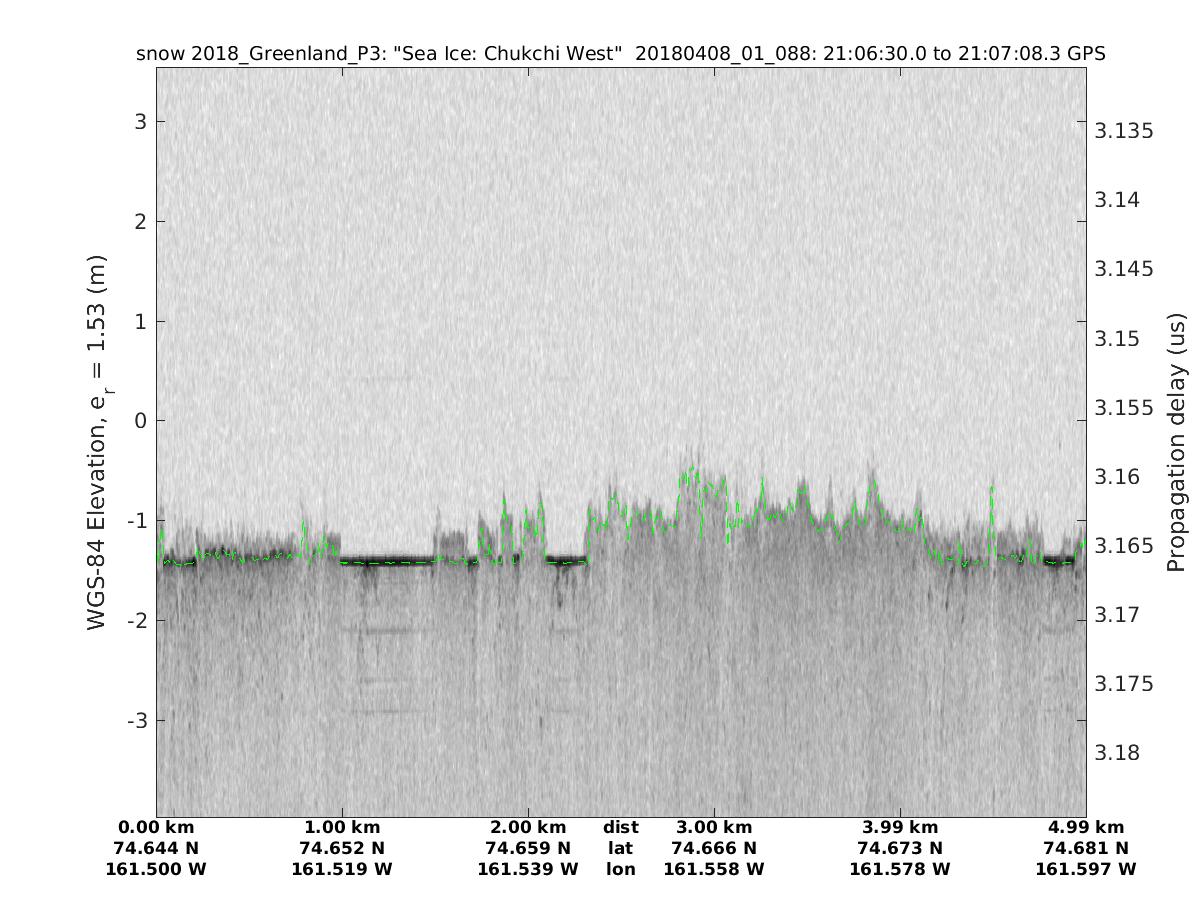Click the 1.00 km distance tick label
Image resolution: width=1200 pixels, height=900 pixels.
(342, 827)
